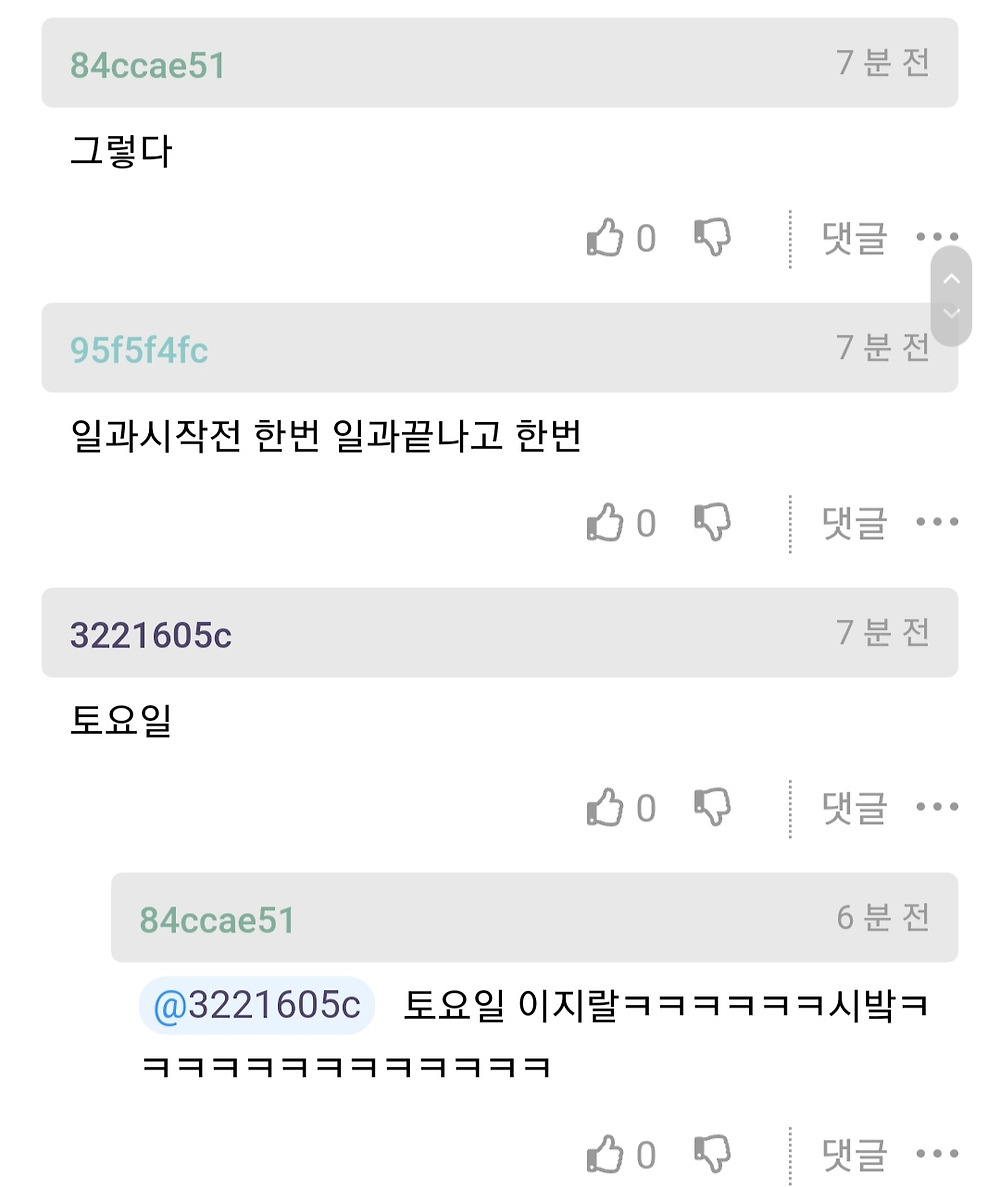Click the @3221605c mention tag
This screenshot has height=1187, width=1000.
[x=257, y=1005]
